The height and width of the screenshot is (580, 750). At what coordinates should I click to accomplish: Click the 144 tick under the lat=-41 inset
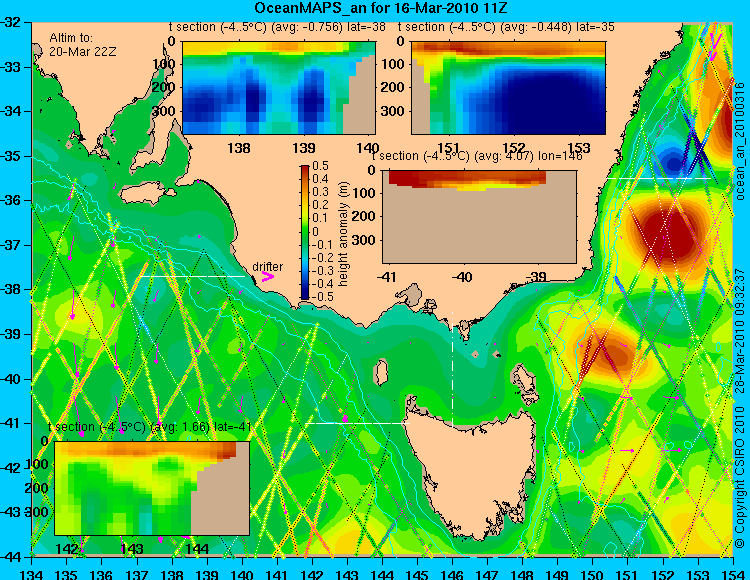click(x=197, y=548)
